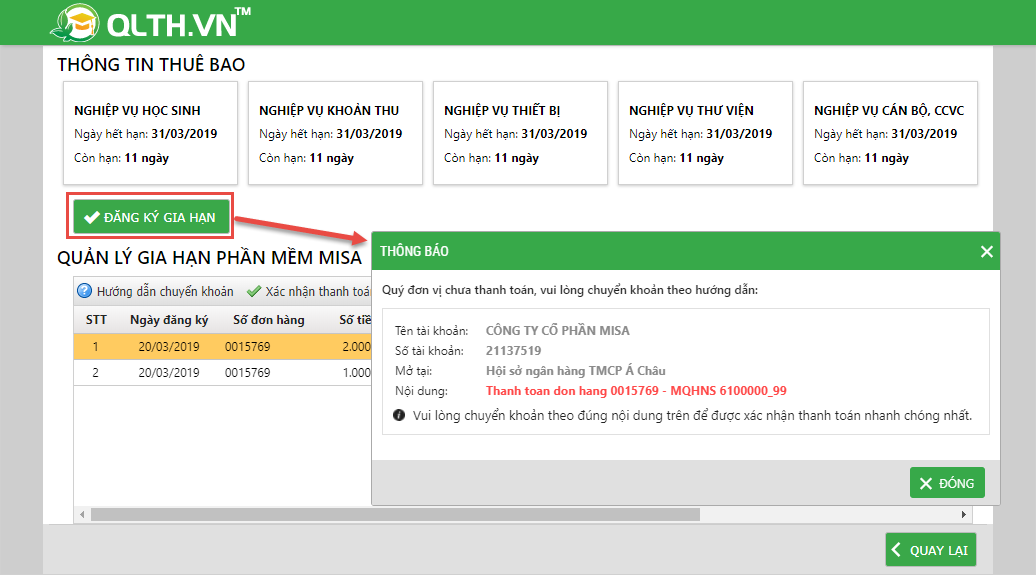Click the Xác nhận thanh toán option
The width and height of the screenshot is (1036, 575).
click(x=308, y=291)
